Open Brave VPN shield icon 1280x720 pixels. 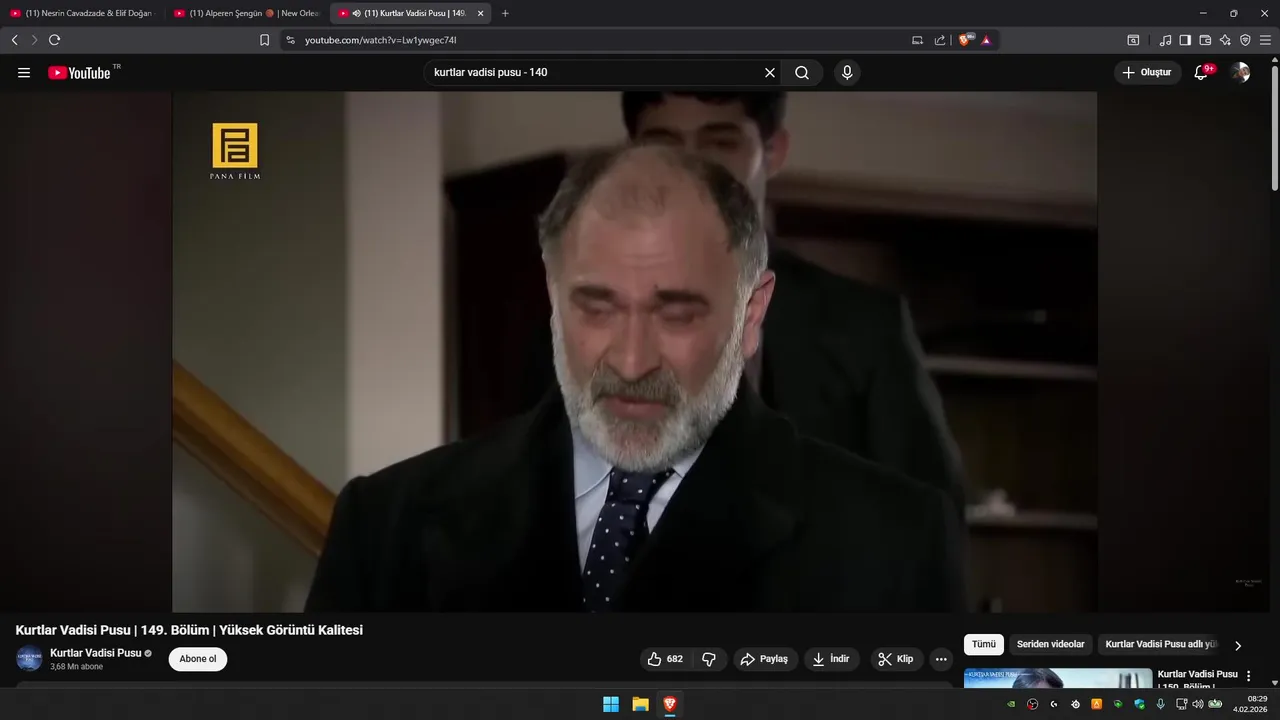pos(1245,40)
